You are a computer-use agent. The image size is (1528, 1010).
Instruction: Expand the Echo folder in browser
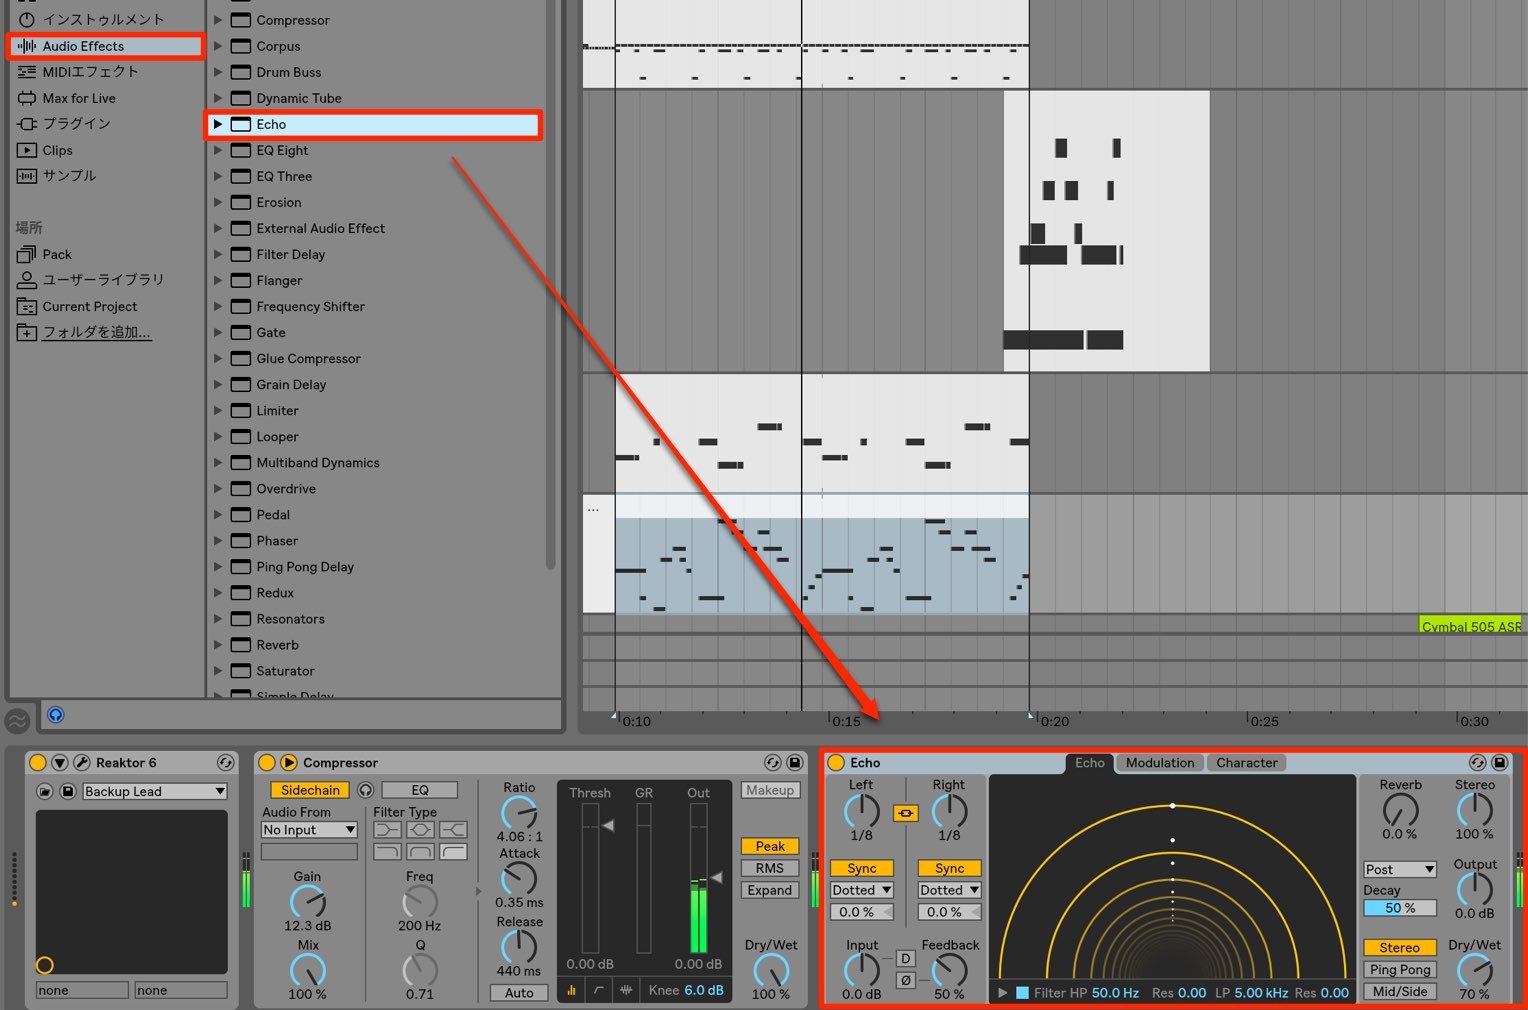pos(218,124)
